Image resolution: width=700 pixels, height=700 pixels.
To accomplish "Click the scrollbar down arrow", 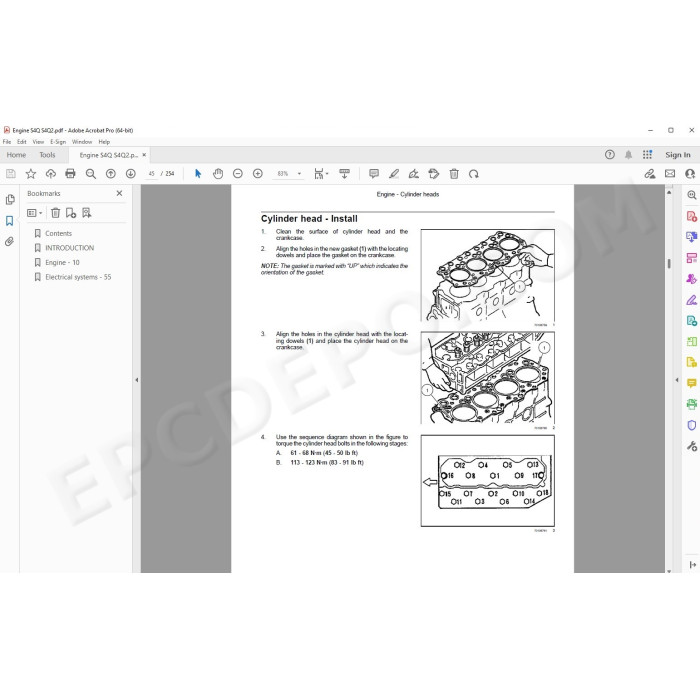I will [x=669, y=570].
